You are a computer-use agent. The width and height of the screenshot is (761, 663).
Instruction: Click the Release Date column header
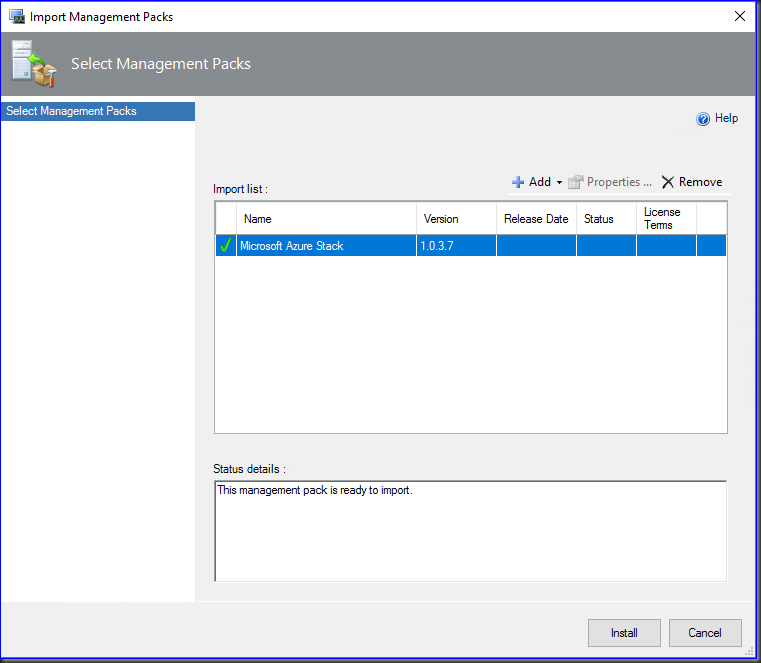tap(536, 219)
